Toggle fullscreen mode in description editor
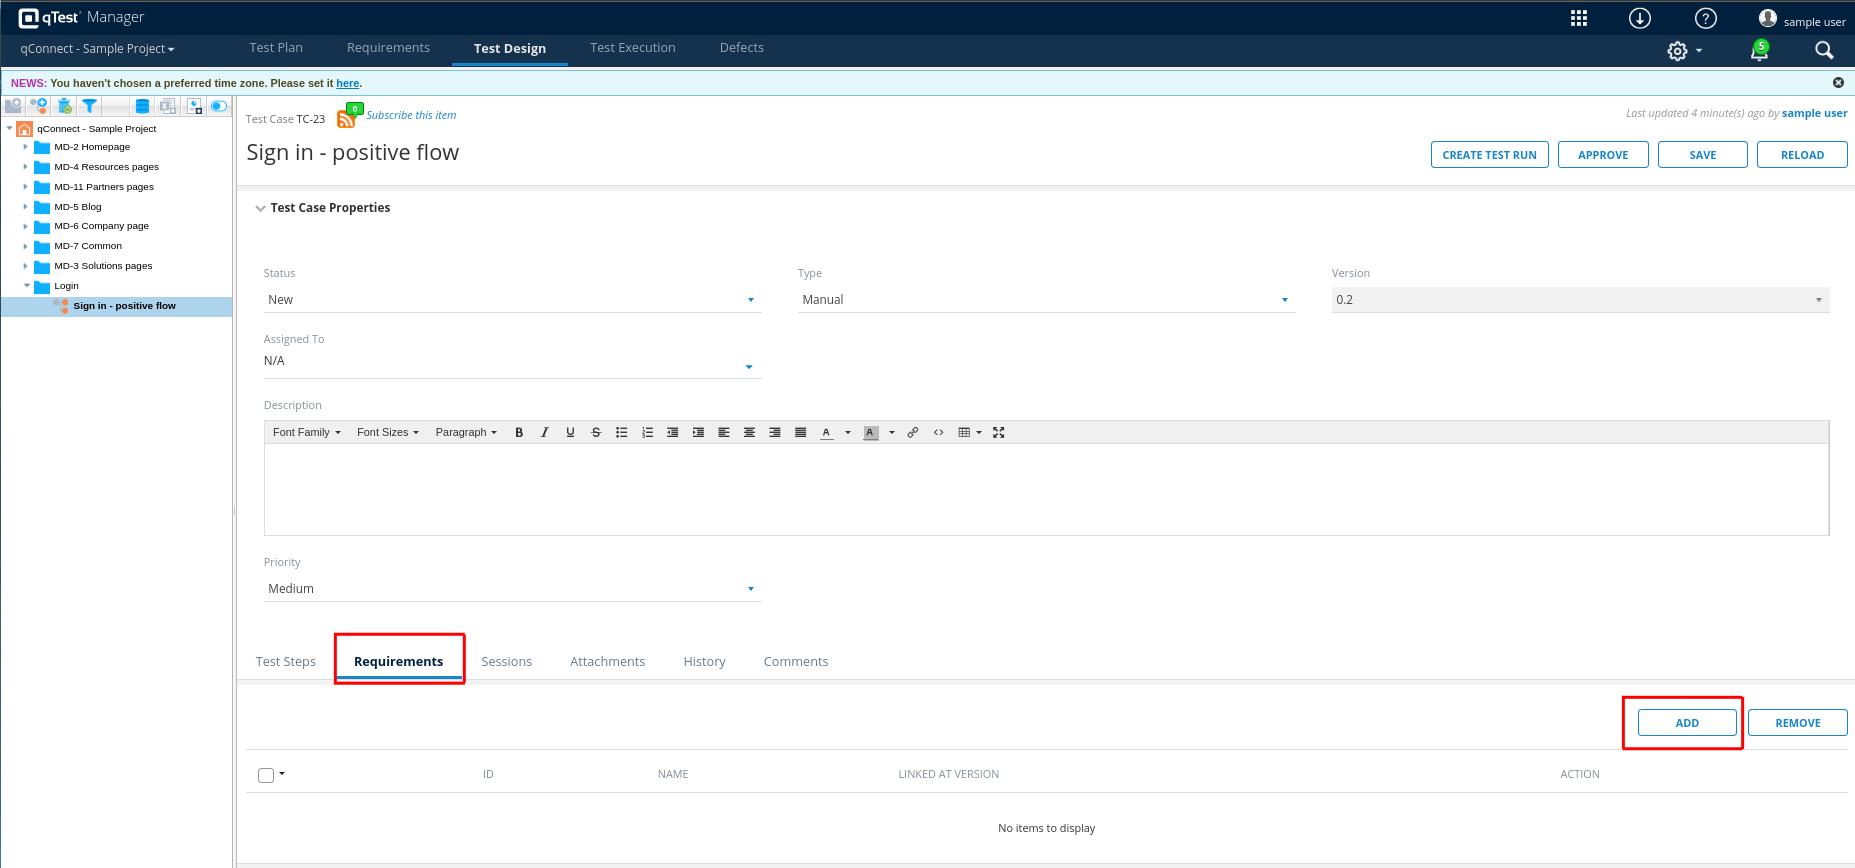Image resolution: width=1855 pixels, height=868 pixels. tap(998, 433)
